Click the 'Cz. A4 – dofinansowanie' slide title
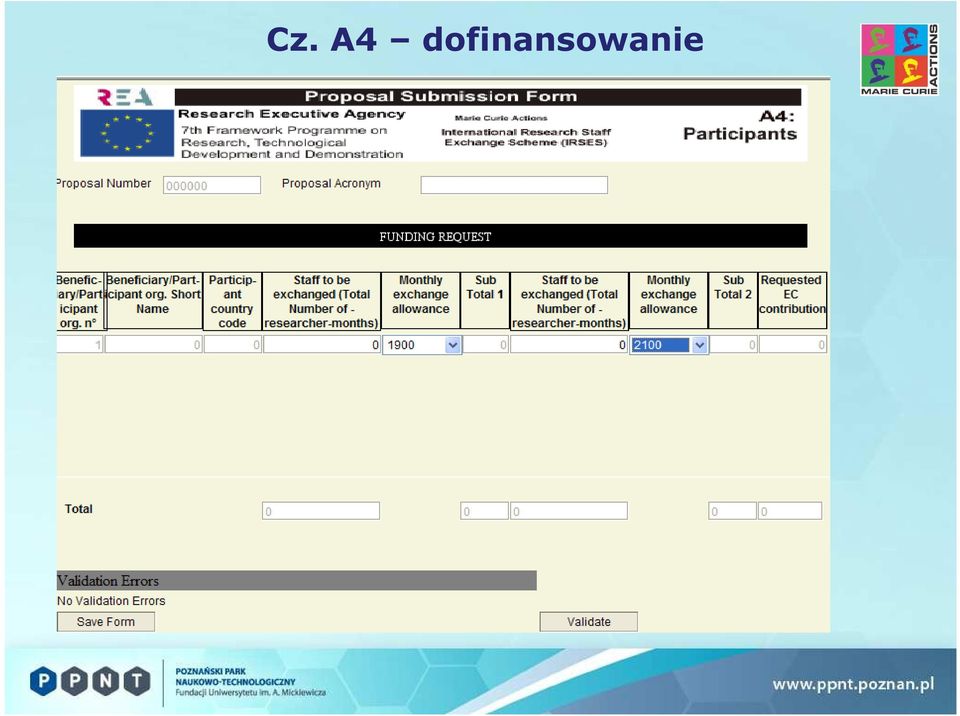The width and height of the screenshot is (960, 716). (485, 39)
